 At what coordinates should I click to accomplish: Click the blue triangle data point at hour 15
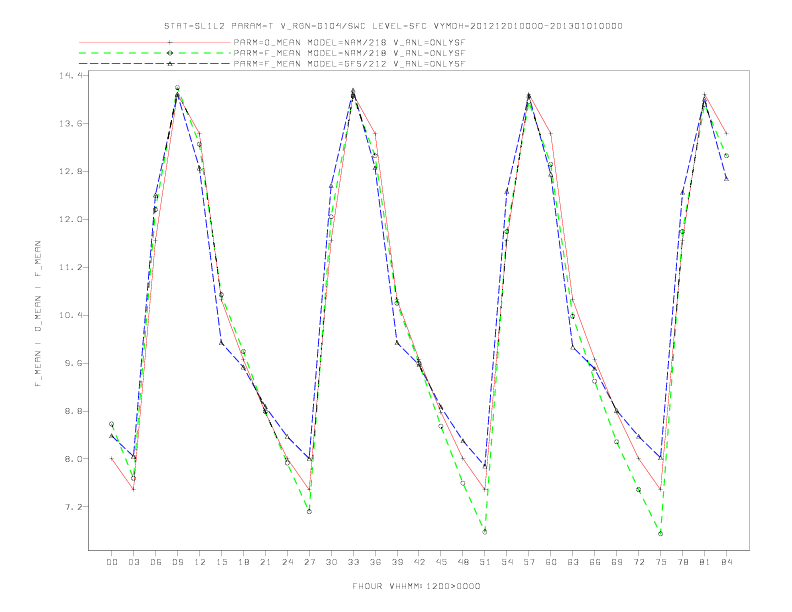pos(221,343)
